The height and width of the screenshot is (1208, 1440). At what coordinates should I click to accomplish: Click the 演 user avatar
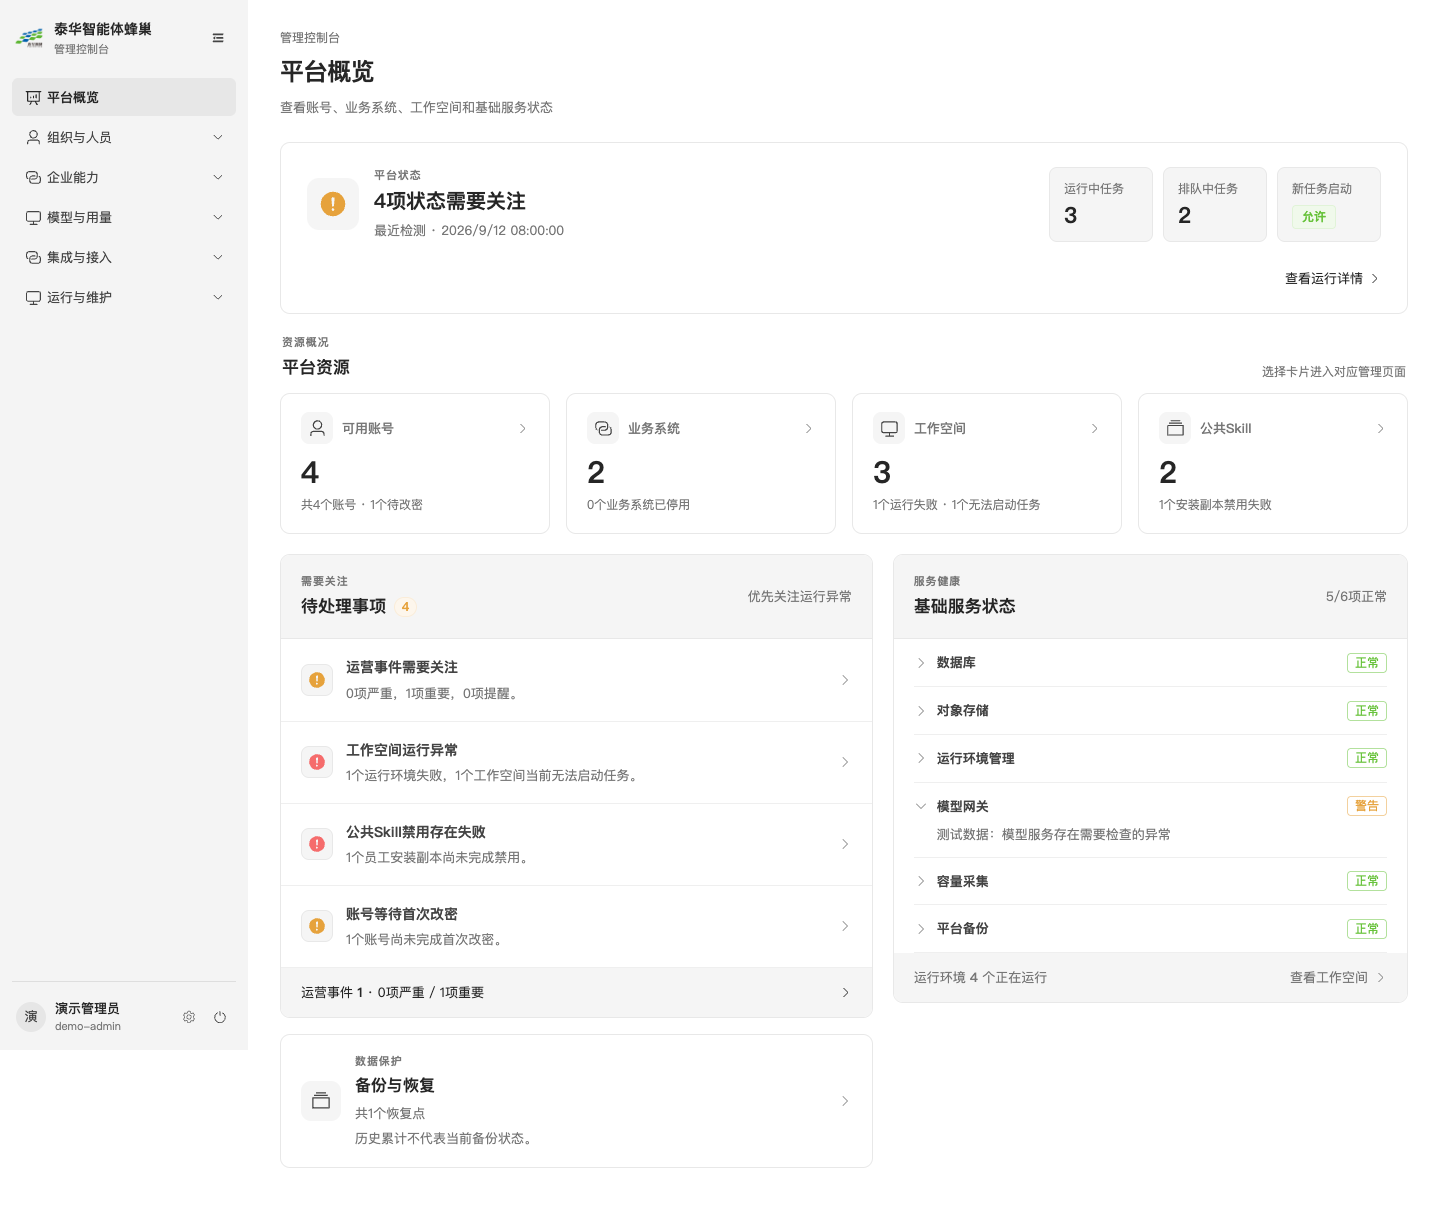[31, 1017]
